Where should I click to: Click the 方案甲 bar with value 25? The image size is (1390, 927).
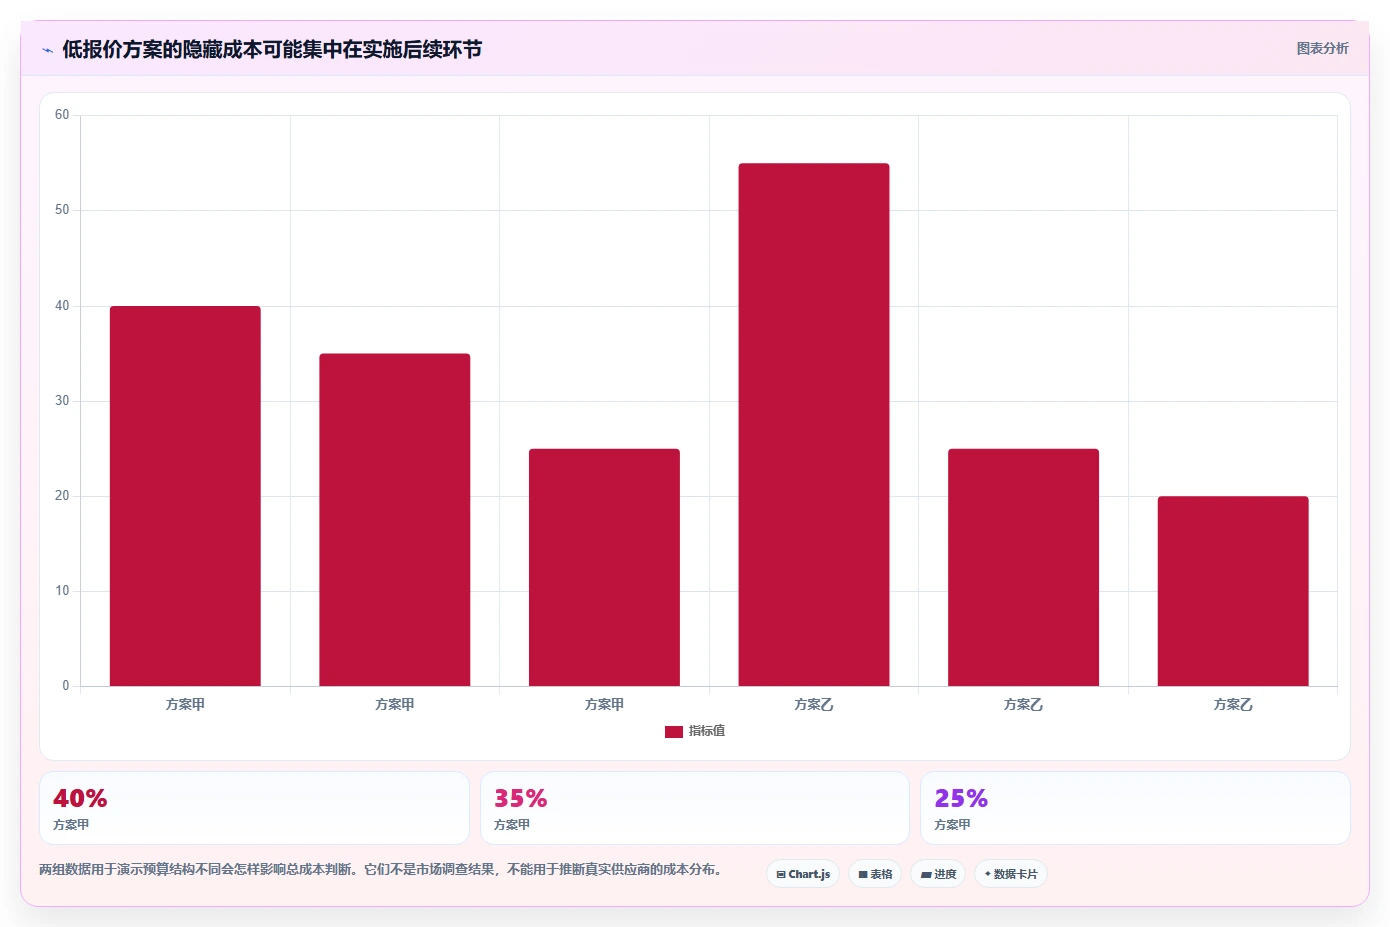point(604,567)
